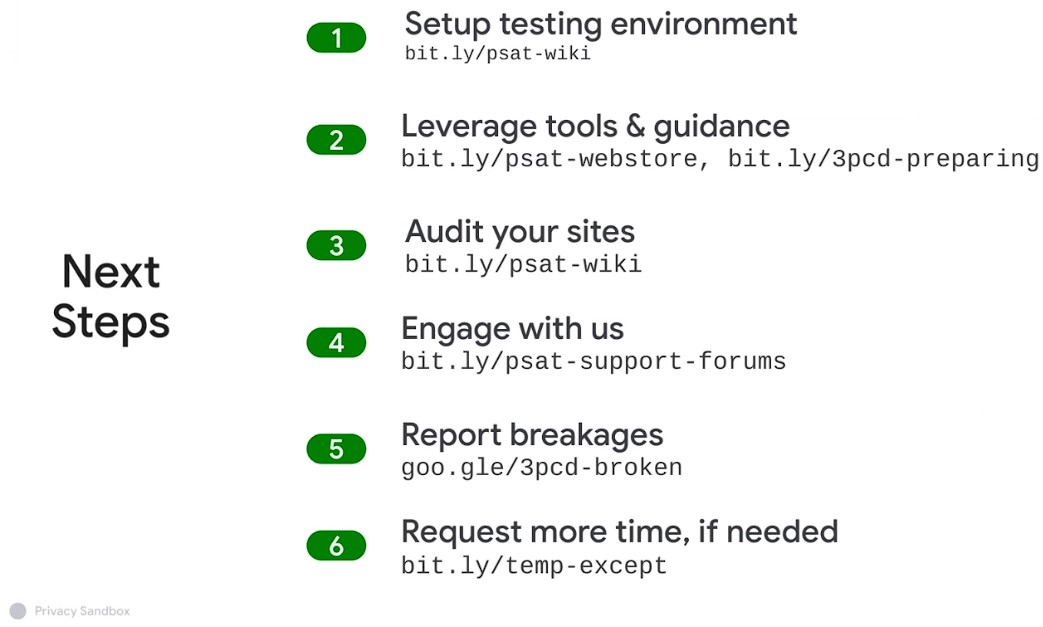Click the green number 1 badge
The height and width of the screenshot is (627, 1043).
336,39
